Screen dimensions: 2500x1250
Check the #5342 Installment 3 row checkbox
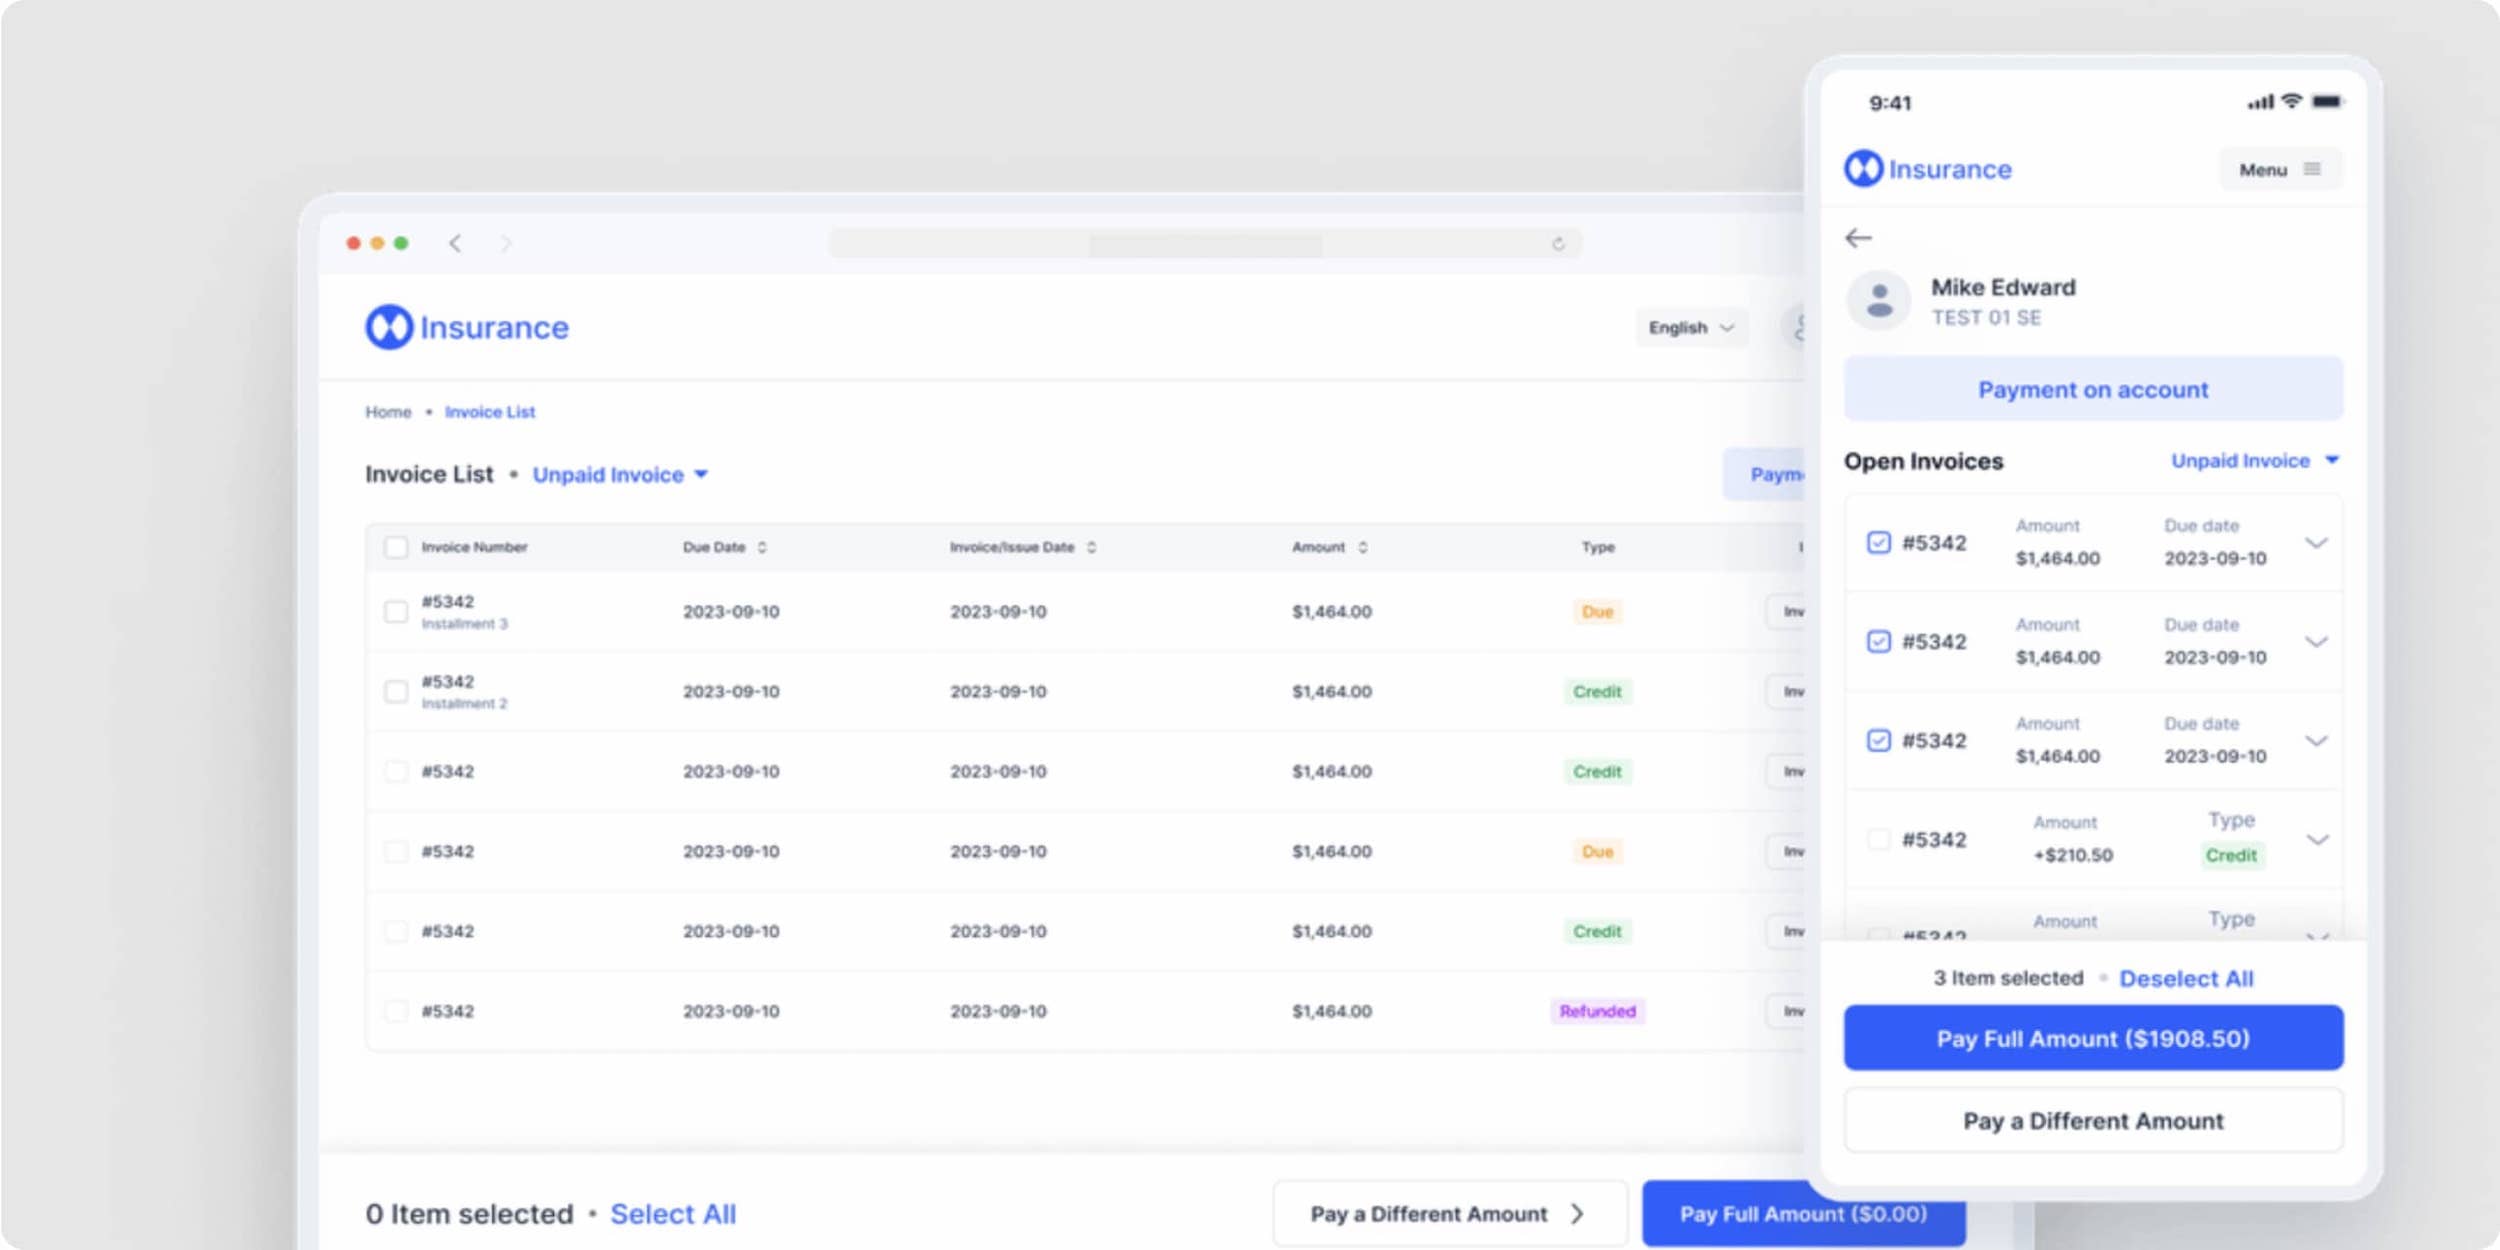pos(396,611)
